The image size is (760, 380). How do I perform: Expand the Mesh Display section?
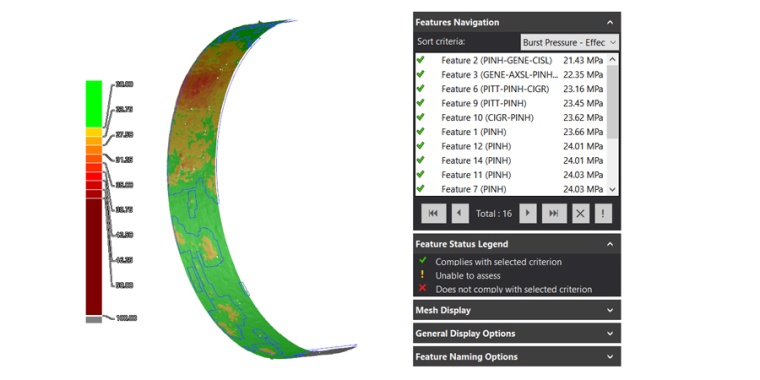point(517,310)
